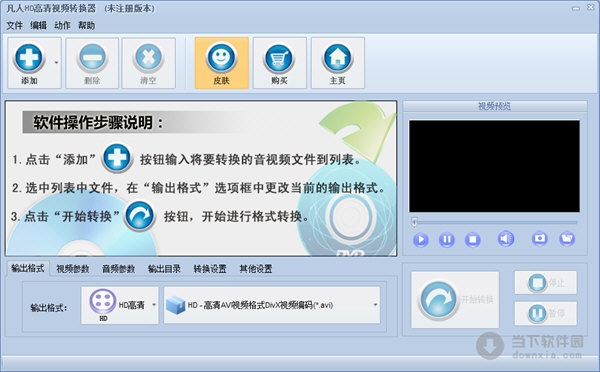
Task: Select the 输出格式 tab
Action: (x=28, y=268)
